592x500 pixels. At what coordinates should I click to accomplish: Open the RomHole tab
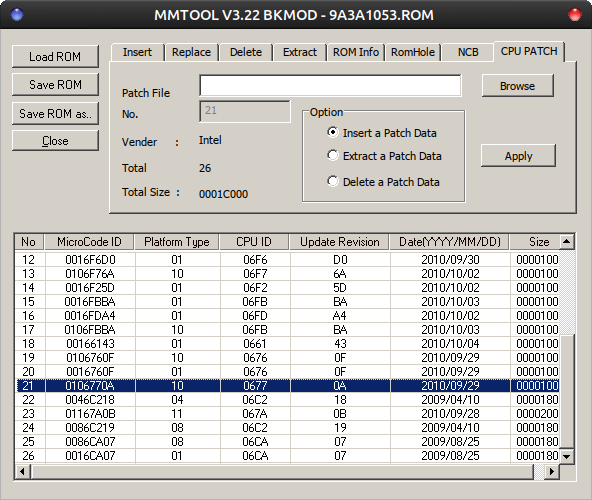[x=413, y=52]
